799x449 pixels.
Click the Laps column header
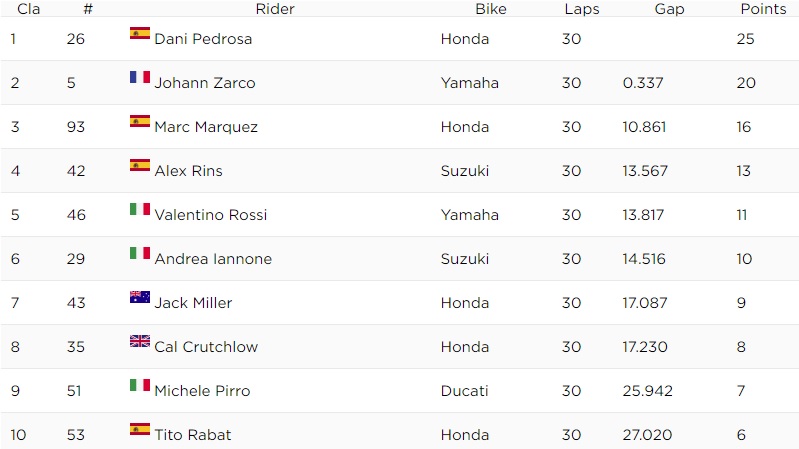point(581,9)
